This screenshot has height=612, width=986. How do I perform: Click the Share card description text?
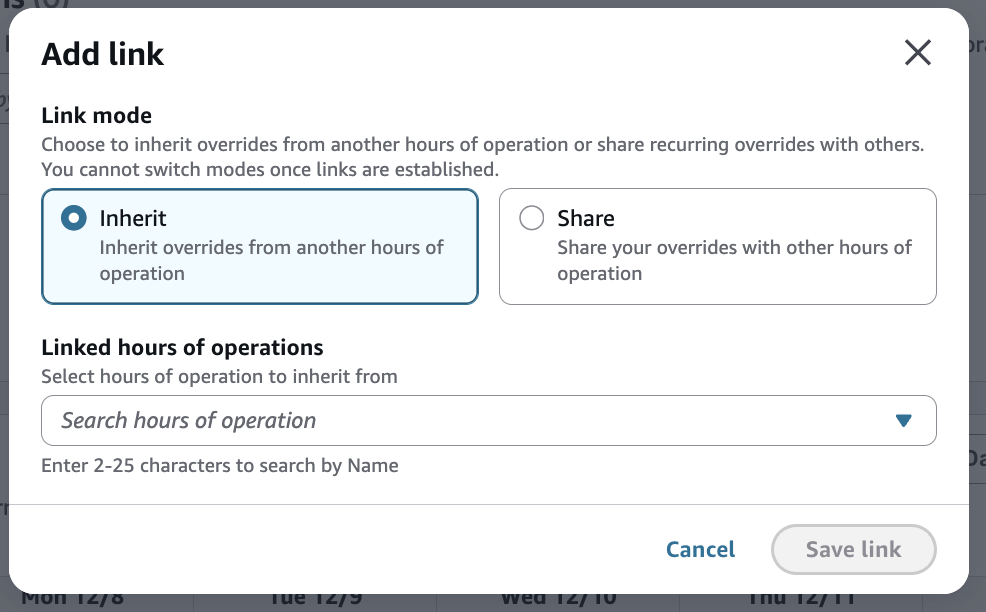[x=734, y=260]
